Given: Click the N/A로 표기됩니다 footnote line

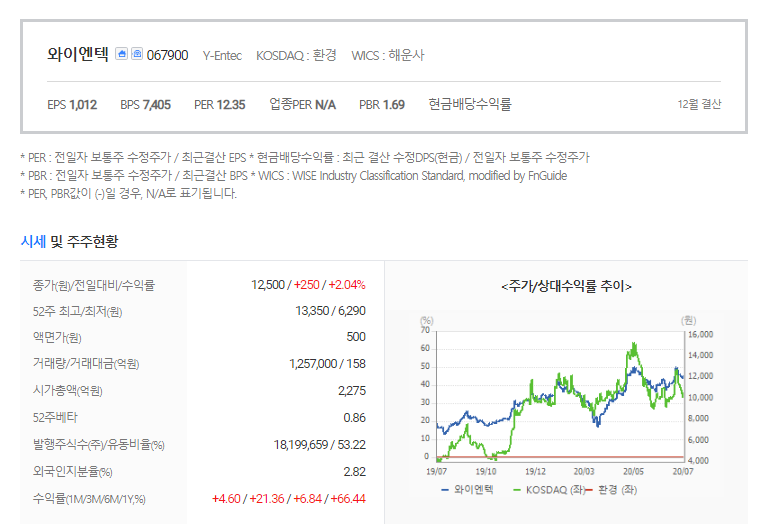Looking at the screenshot, I should [129, 194].
